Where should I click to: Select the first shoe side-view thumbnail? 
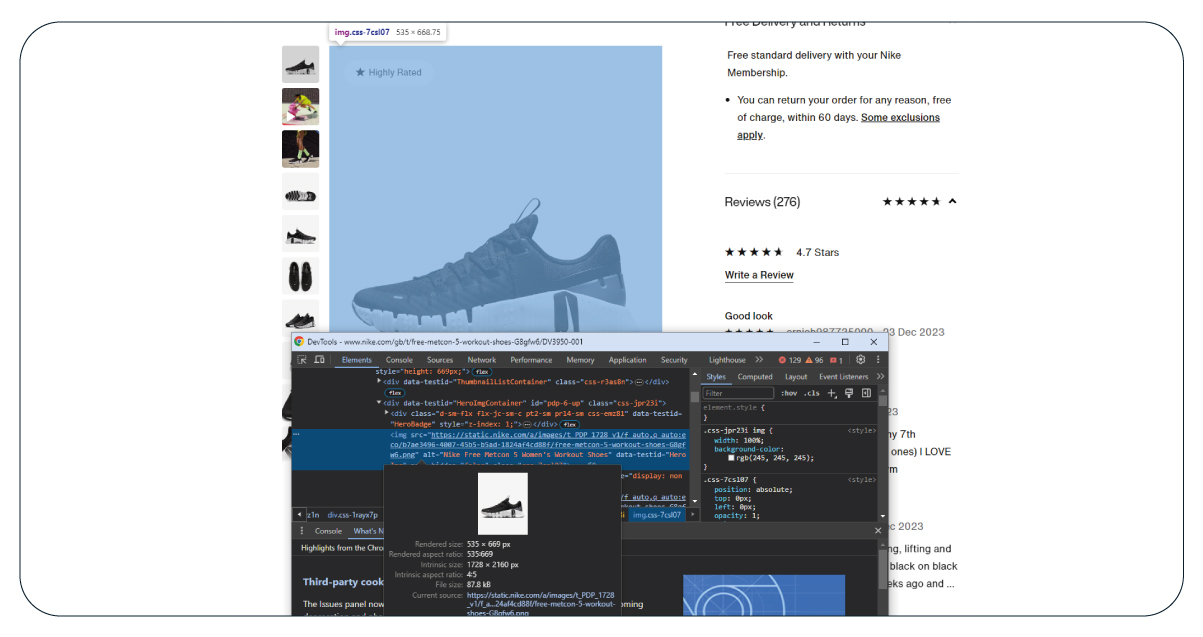300,64
